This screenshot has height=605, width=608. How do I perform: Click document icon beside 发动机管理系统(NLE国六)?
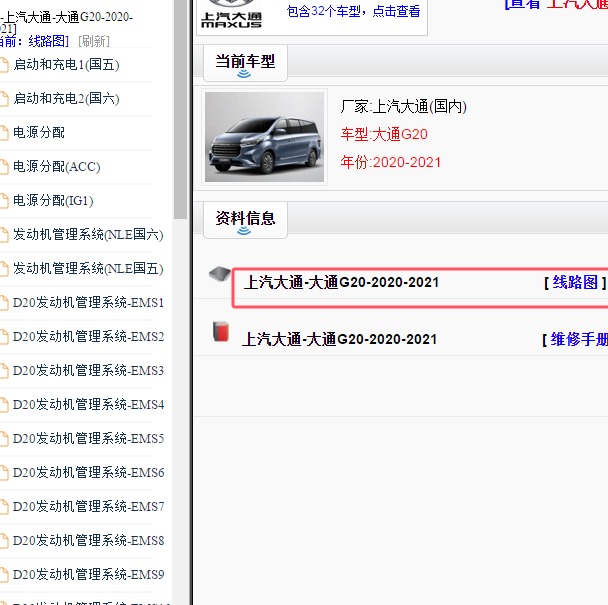coord(4,235)
